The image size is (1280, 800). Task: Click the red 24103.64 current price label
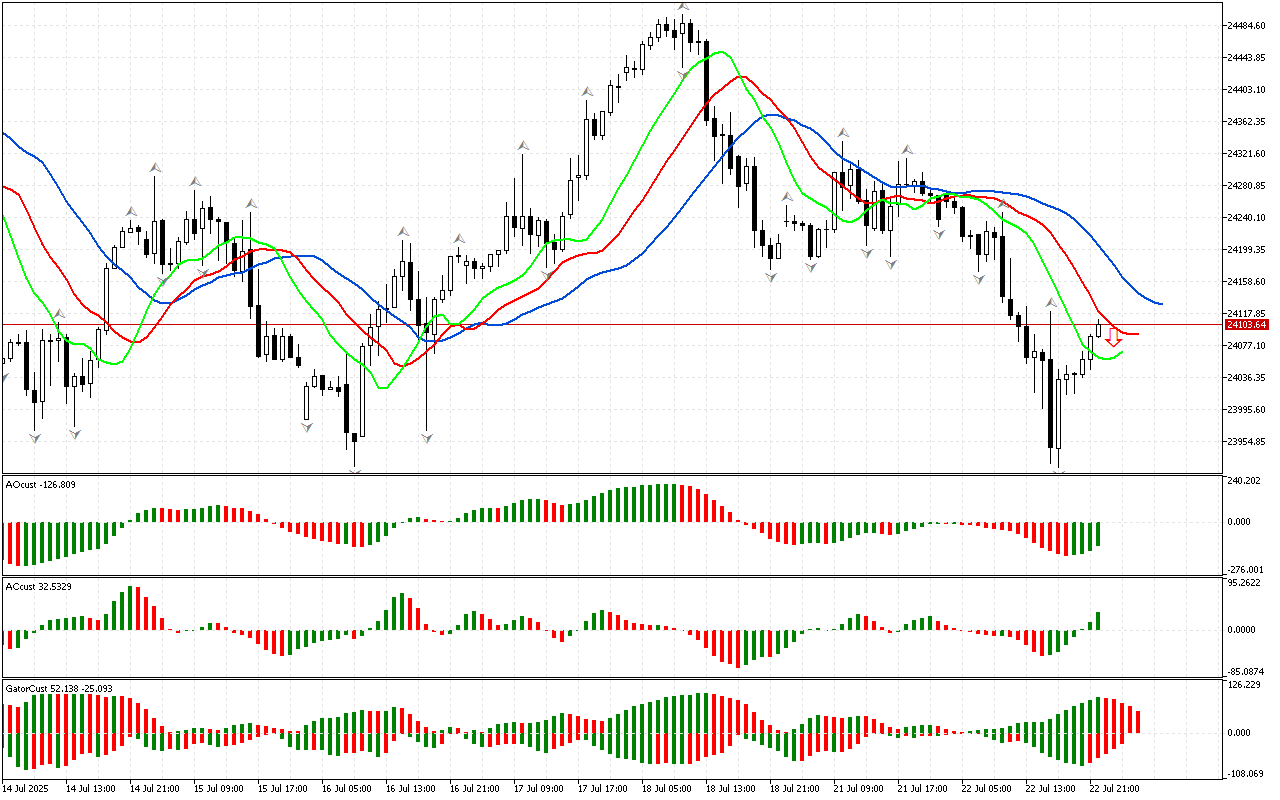point(1246,325)
